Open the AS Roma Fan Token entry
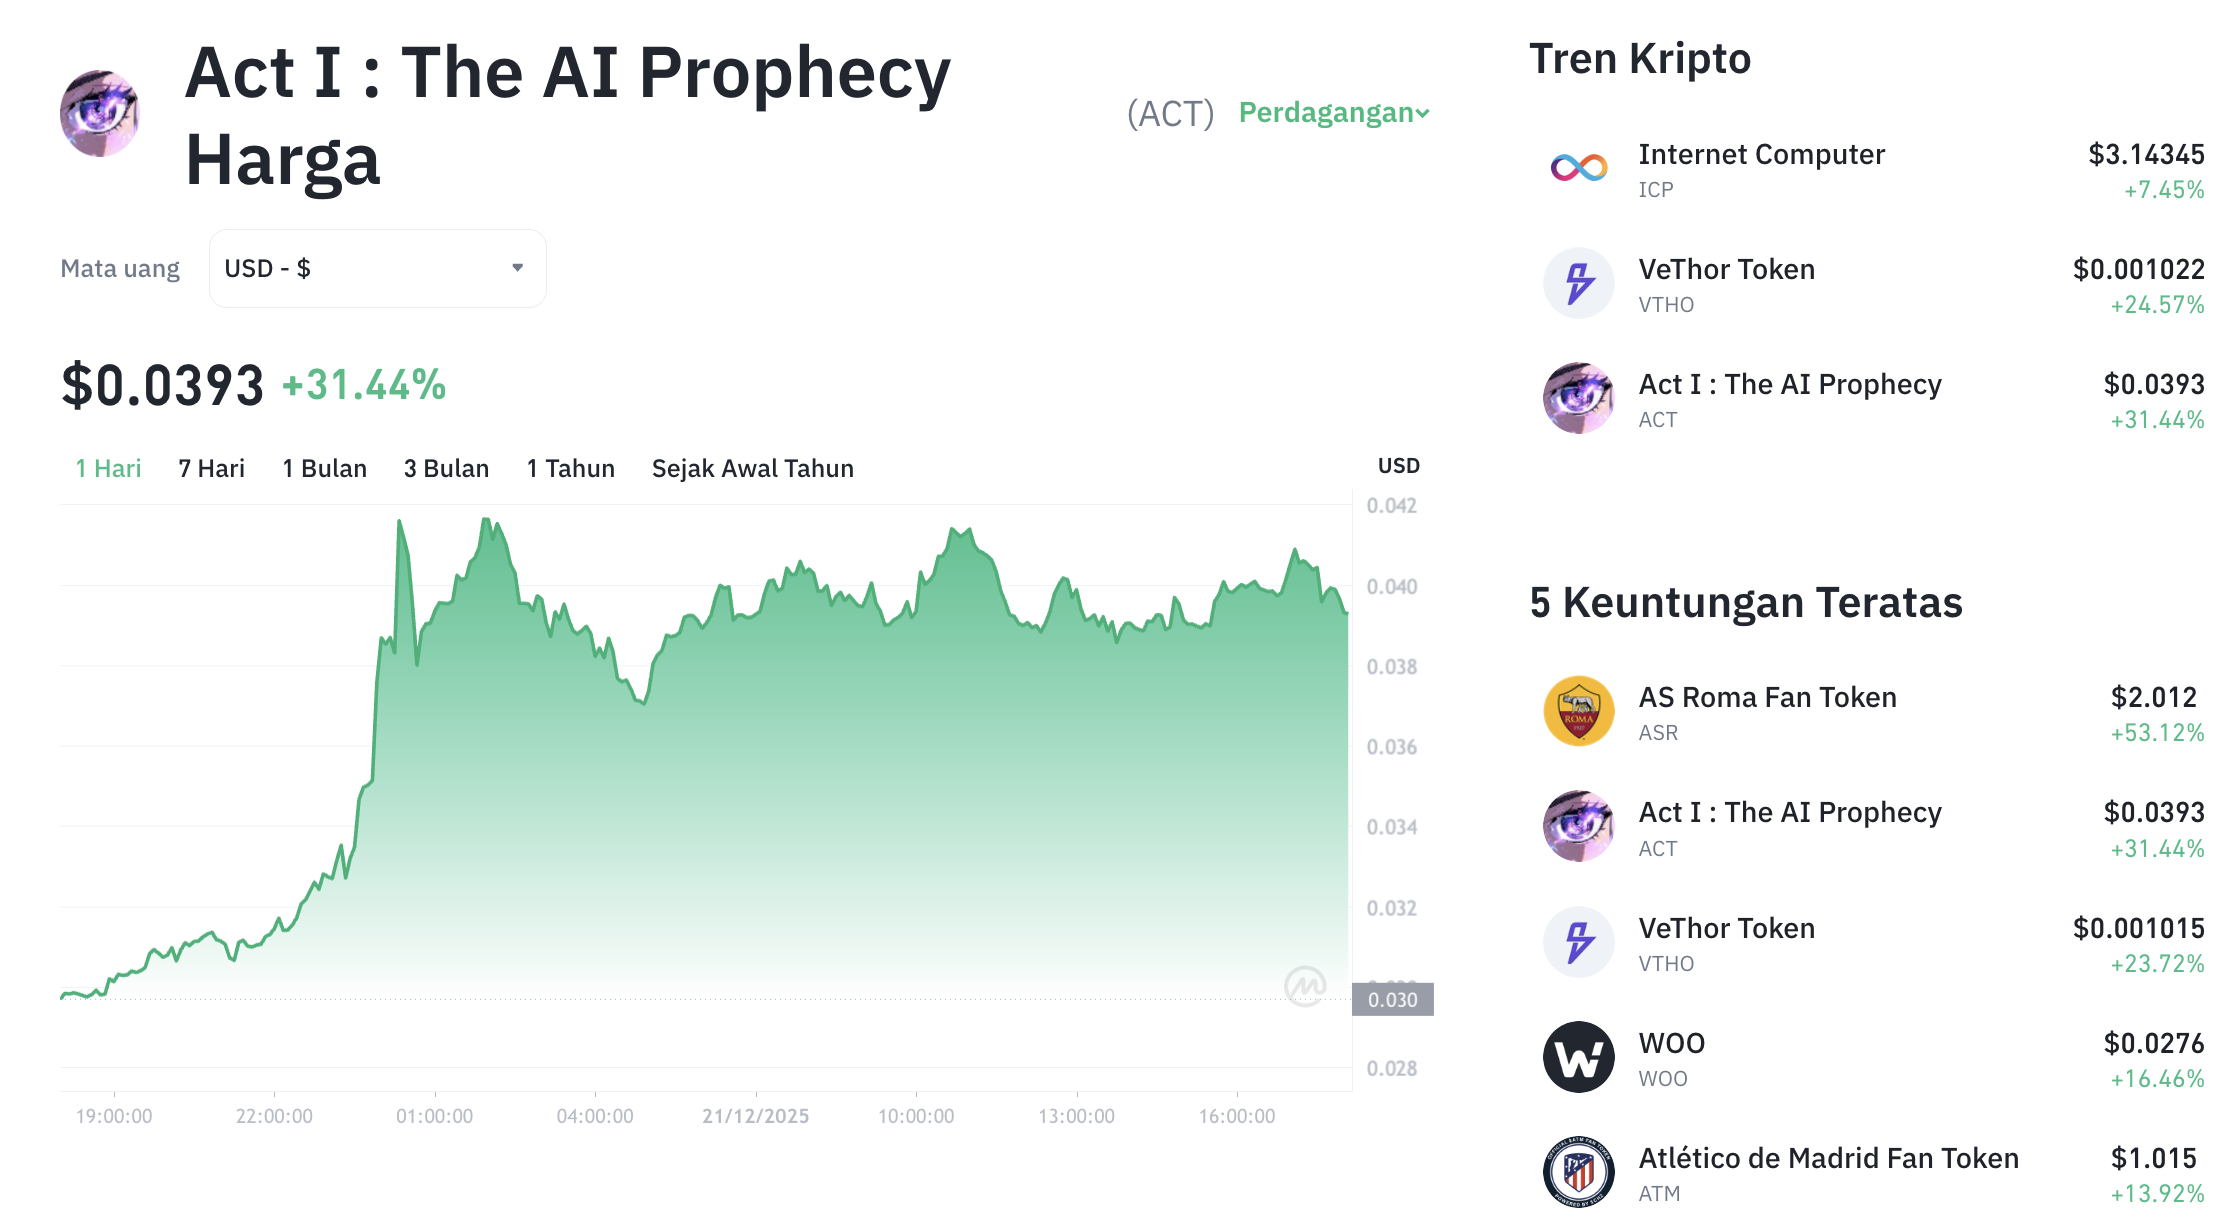This screenshot has height=1222, width=2214. coord(1767,697)
